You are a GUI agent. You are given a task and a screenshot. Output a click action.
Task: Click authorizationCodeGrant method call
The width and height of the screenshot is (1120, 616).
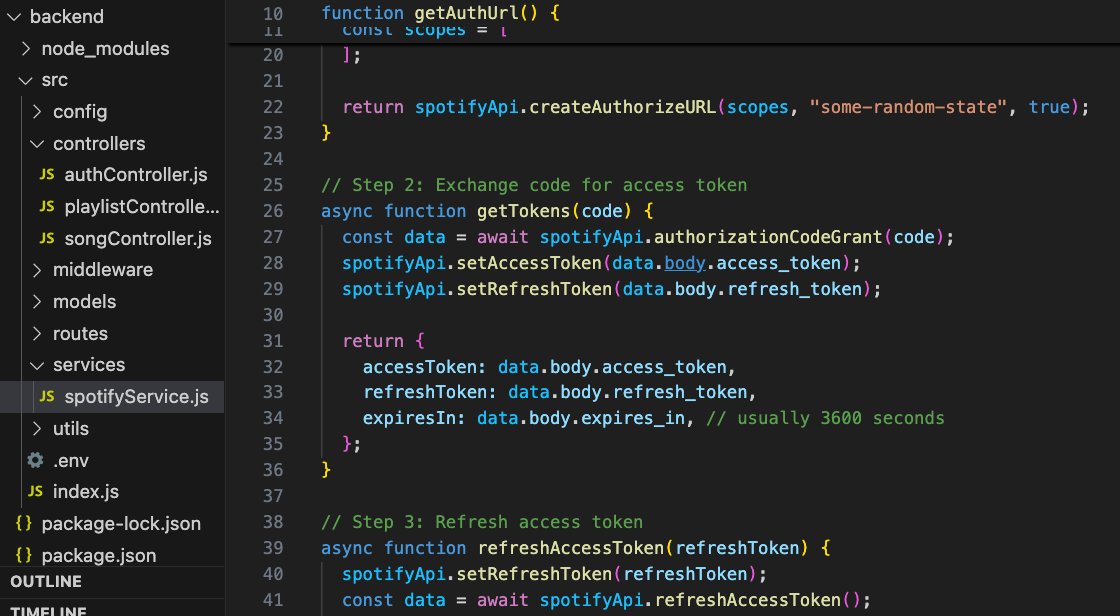tap(769, 237)
